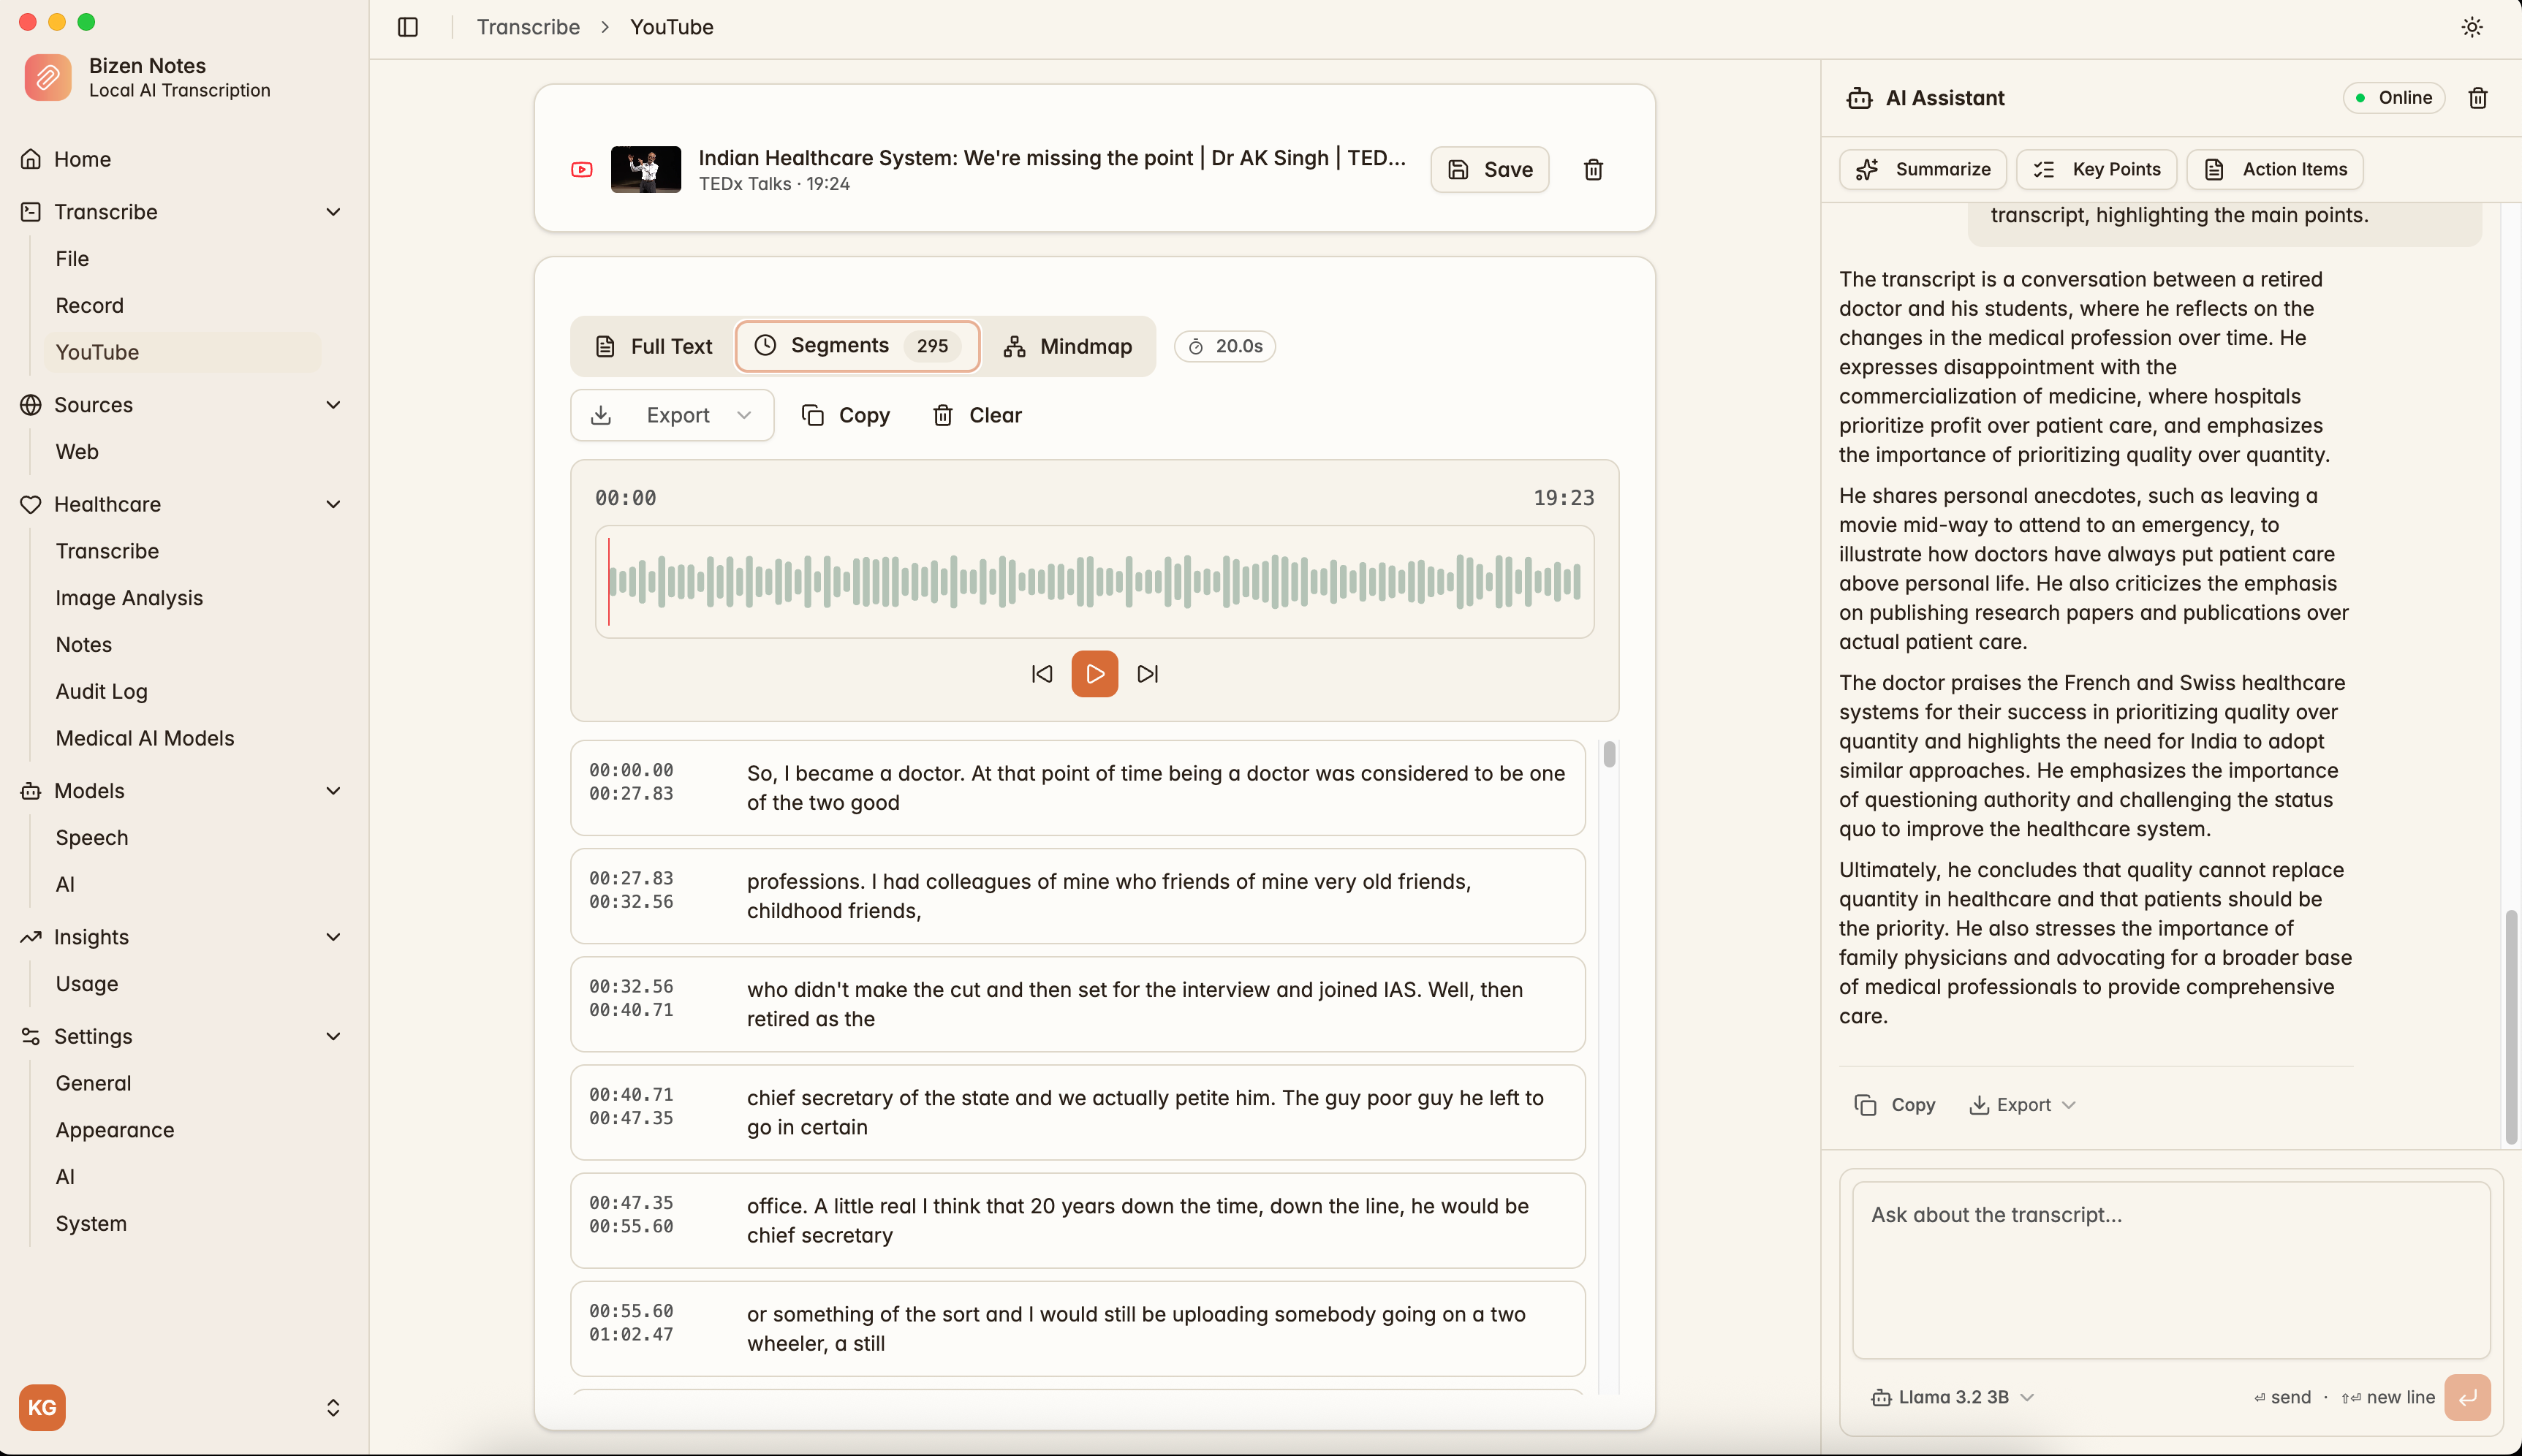Open the transcript Export dropdown
Screen dimensions: 2522x1456
pyautogui.click(x=672, y=415)
